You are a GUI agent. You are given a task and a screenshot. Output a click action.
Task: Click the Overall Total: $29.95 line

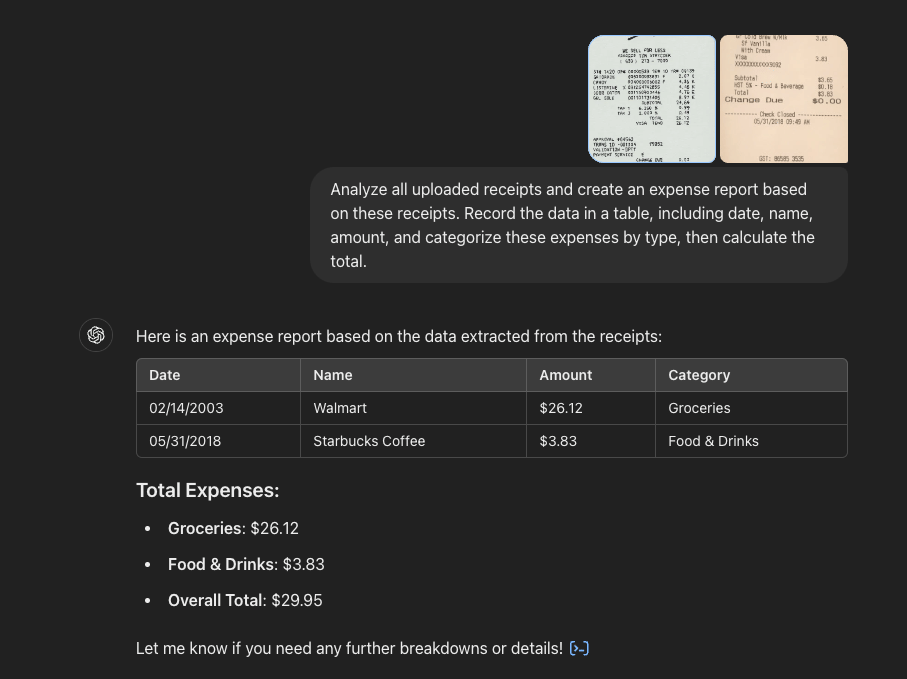click(x=245, y=600)
